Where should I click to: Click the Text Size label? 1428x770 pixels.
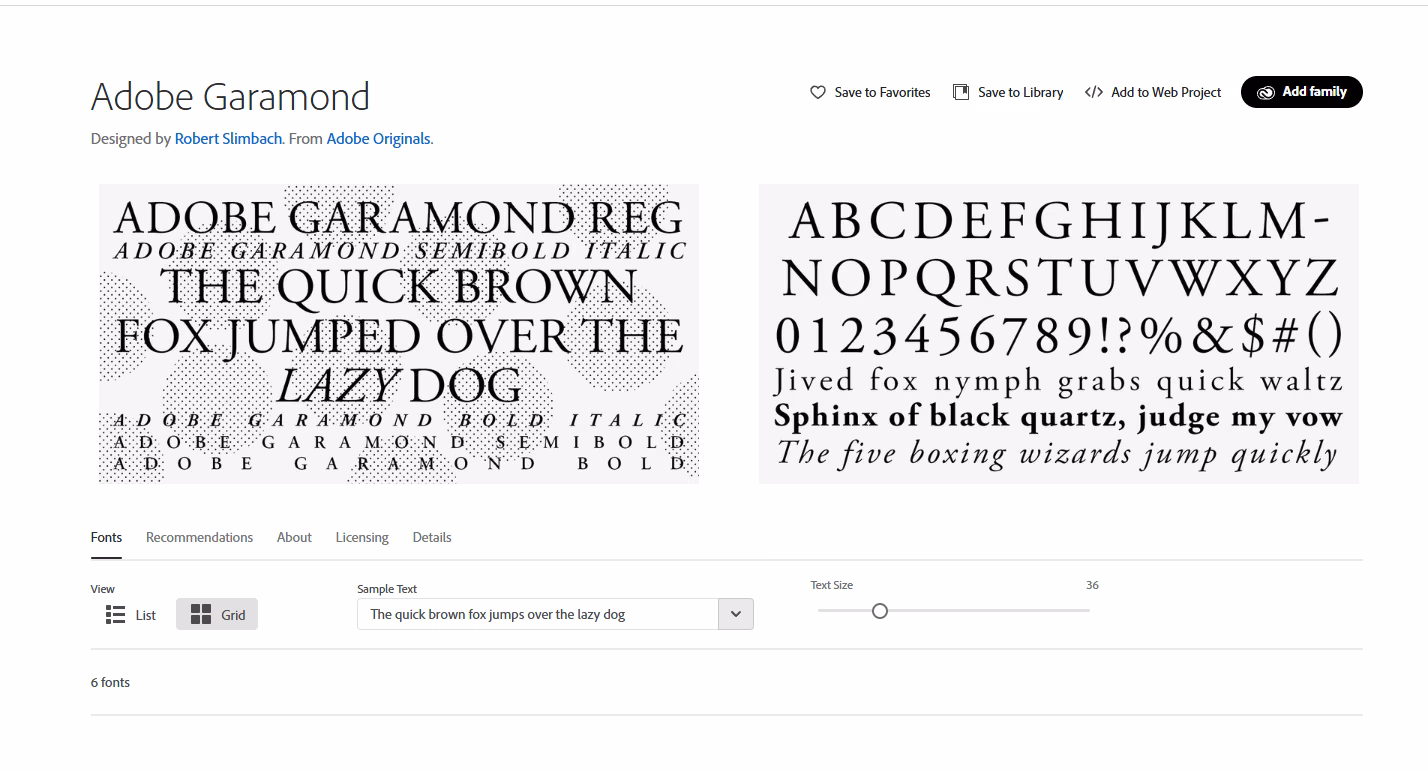[832, 585]
